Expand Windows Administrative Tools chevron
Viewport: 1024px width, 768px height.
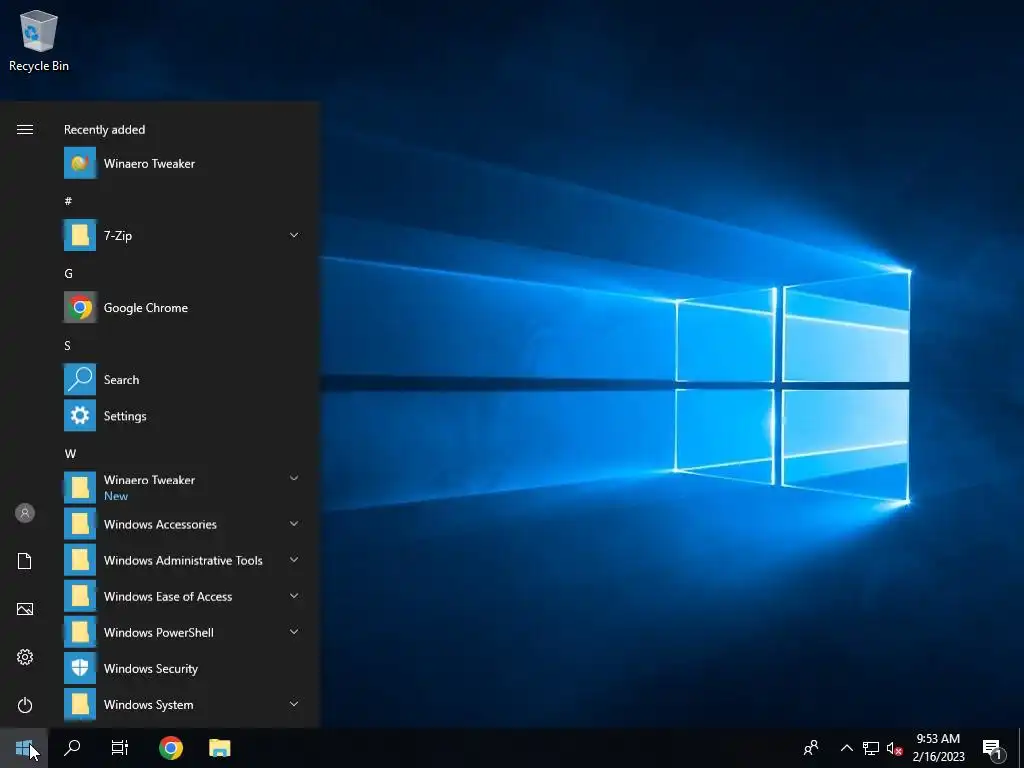click(294, 560)
